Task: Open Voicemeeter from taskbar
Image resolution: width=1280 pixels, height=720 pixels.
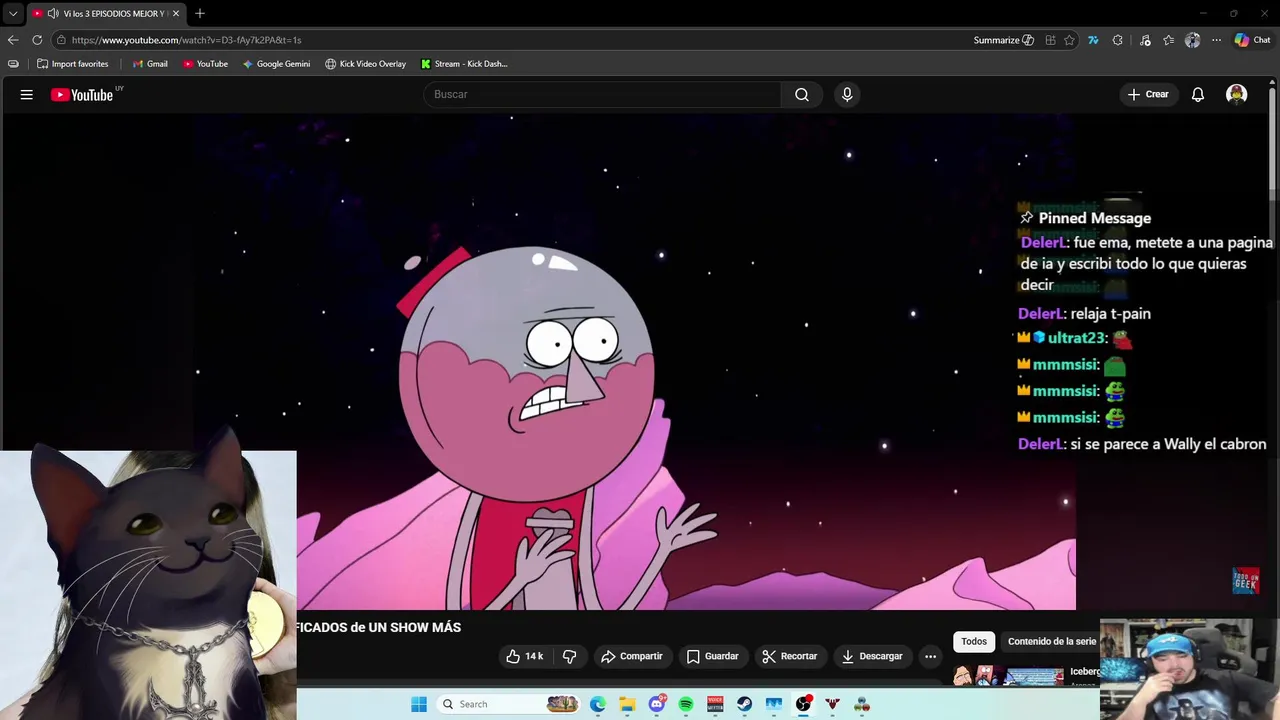Action: tap(715, 704)
